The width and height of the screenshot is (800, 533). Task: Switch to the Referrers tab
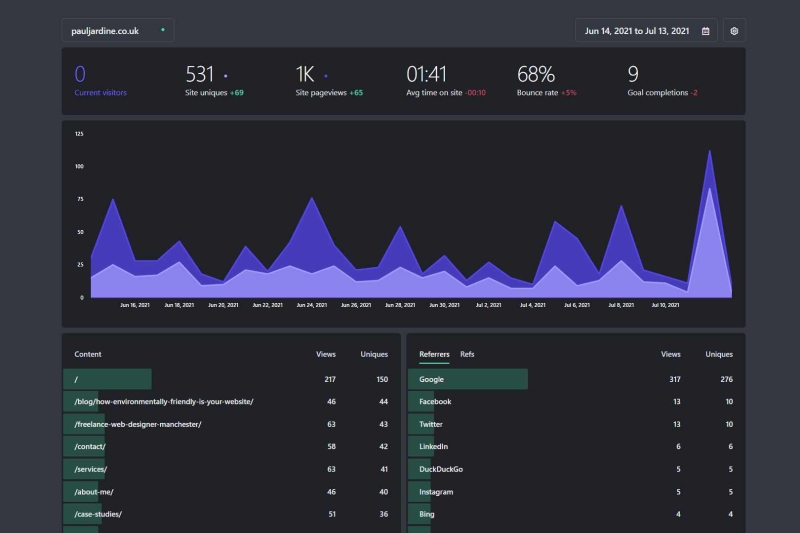pos(434,354)
